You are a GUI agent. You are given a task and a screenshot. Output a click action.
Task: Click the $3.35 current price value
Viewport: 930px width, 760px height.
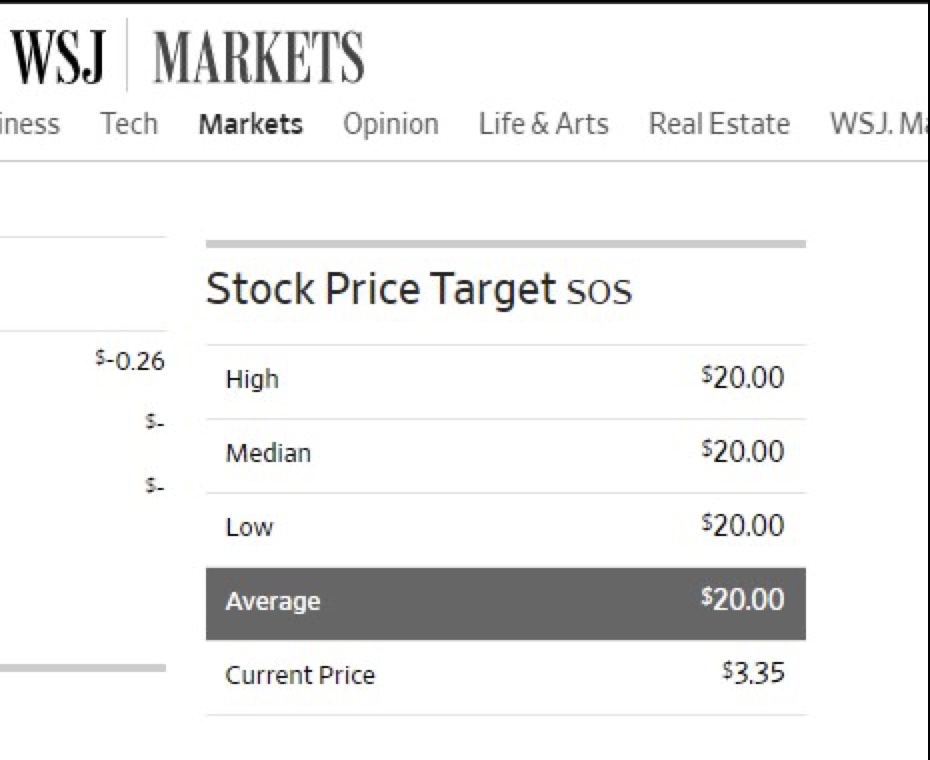753,673
